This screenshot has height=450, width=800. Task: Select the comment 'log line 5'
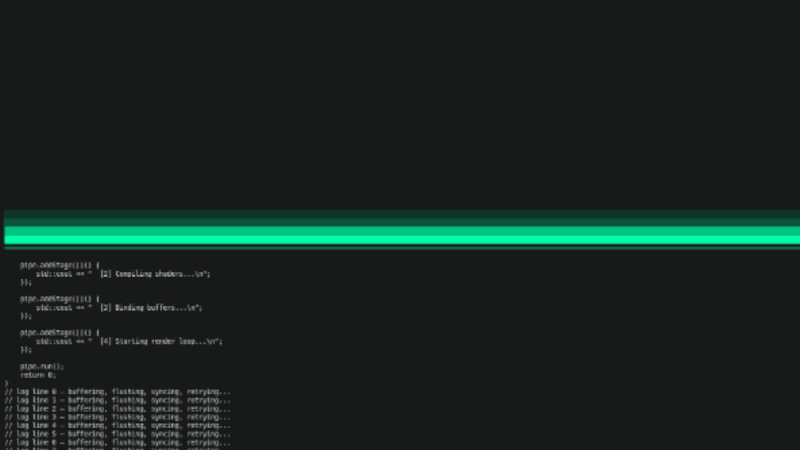click(118, 434)
